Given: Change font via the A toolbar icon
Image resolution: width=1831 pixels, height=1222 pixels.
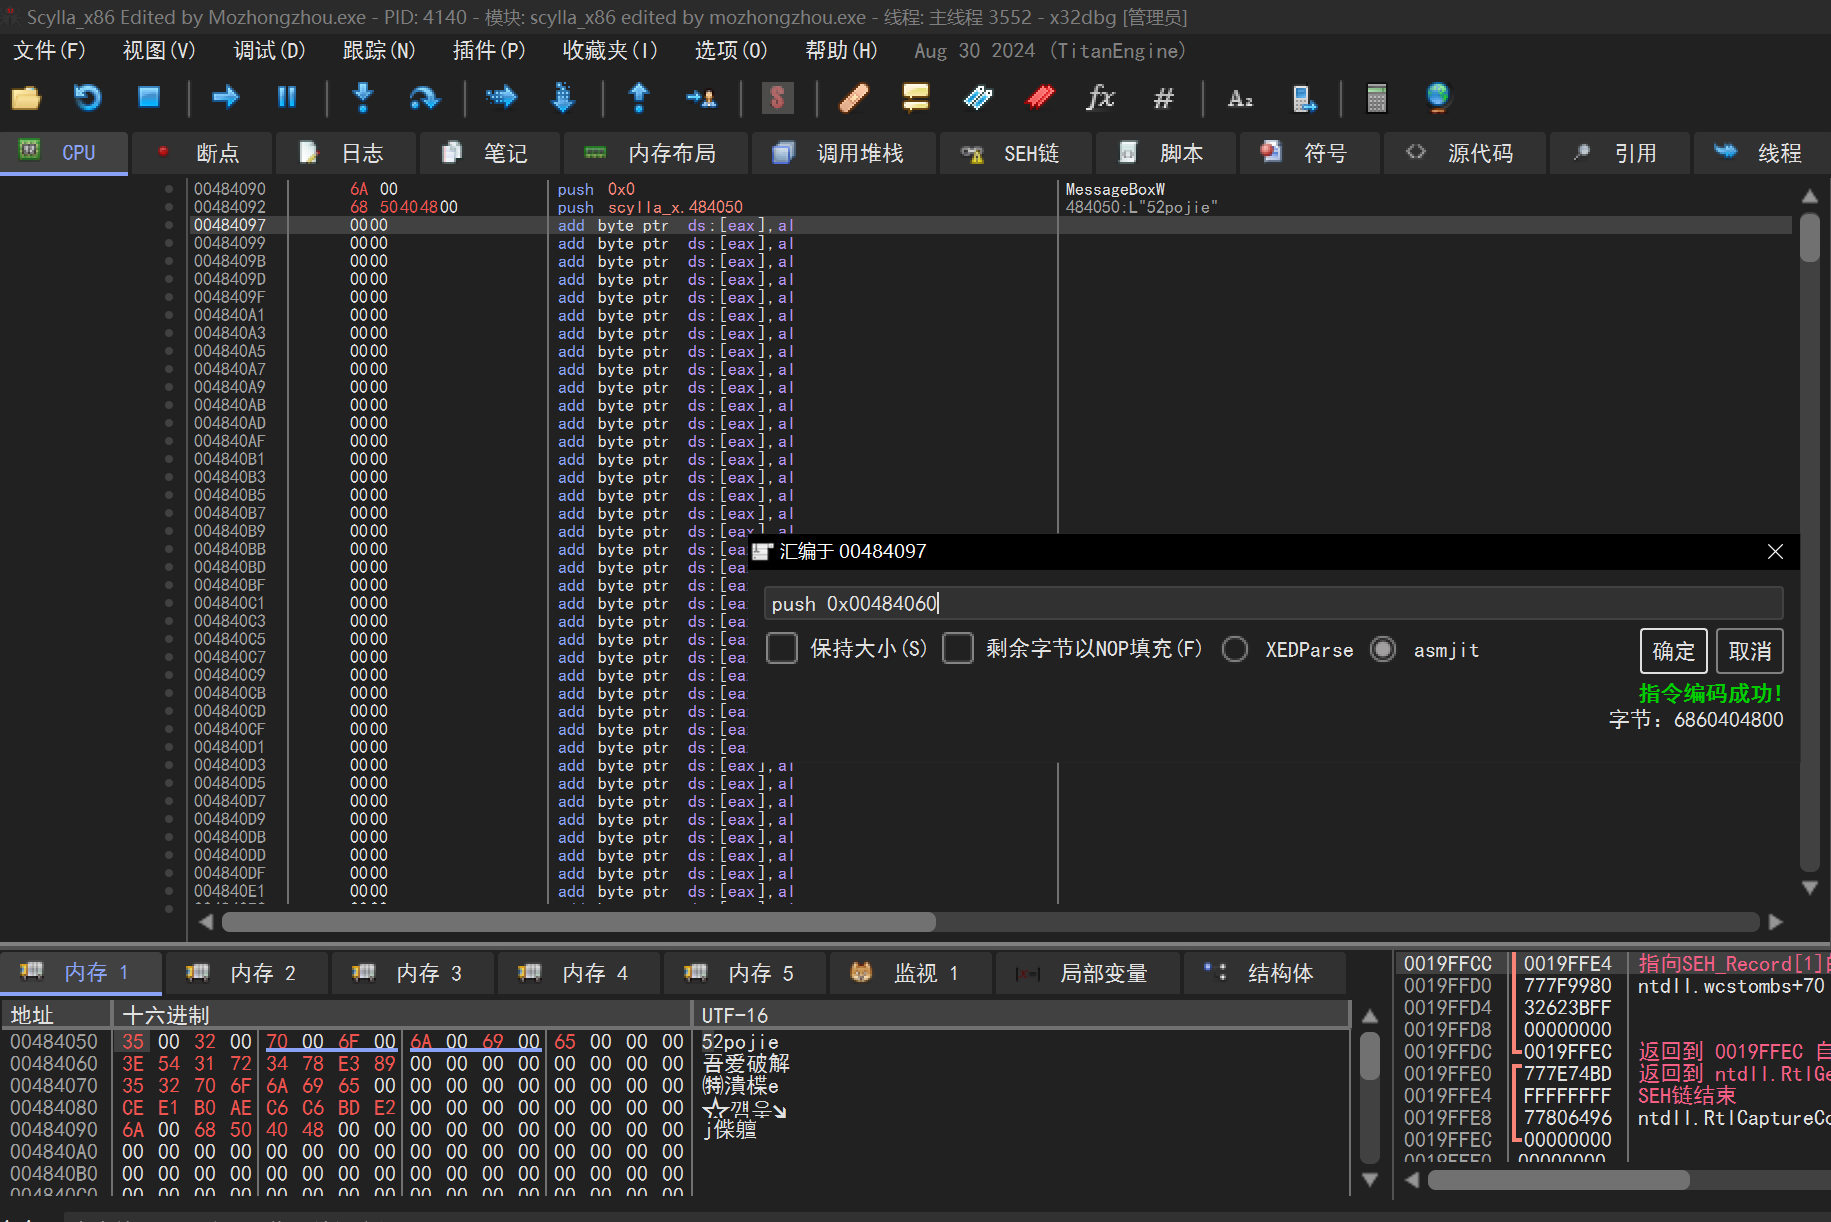Looking at the screenshot, I should click(x=1240, y=97).
